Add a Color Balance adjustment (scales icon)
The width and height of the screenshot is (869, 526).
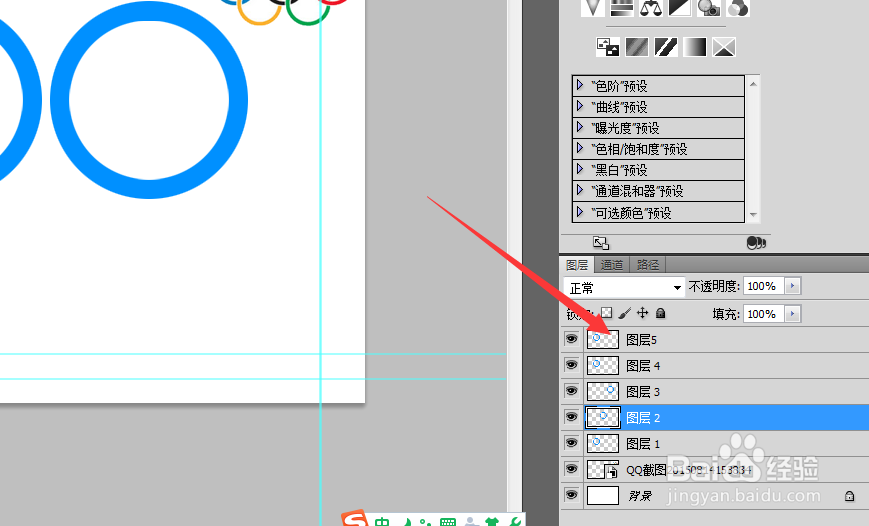click(x=651, y=8)
